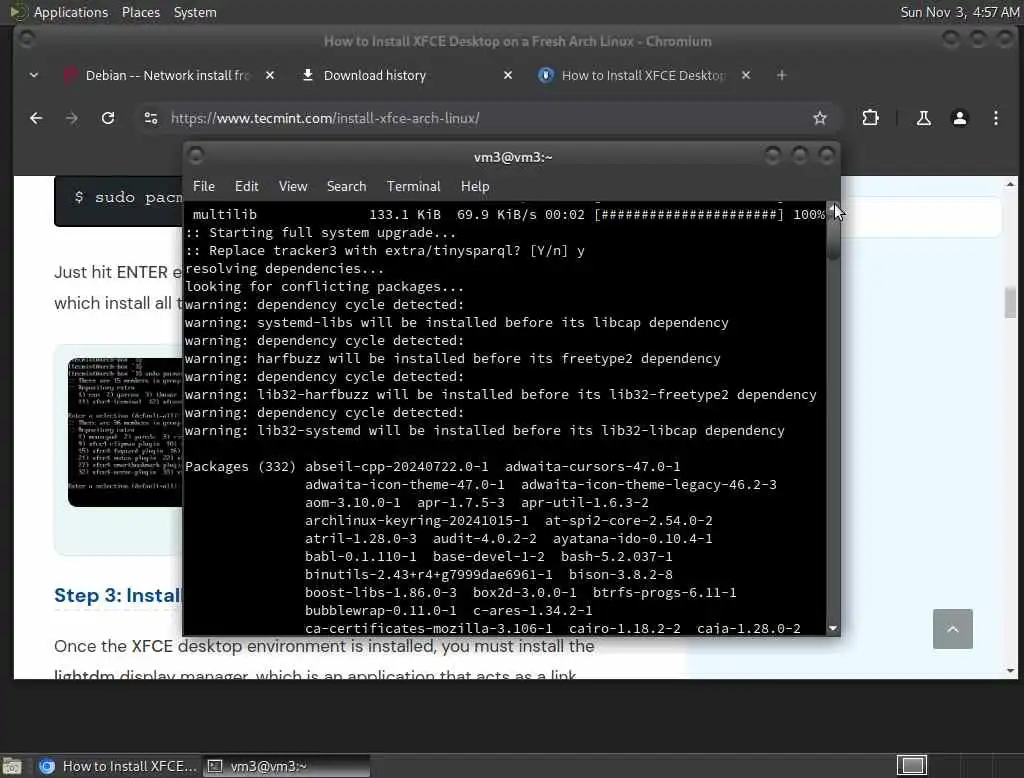The width and height of the screenshot is (1024, 778).
Task: Click Chromium window menu button in titlebar
Action: [26, 40]
